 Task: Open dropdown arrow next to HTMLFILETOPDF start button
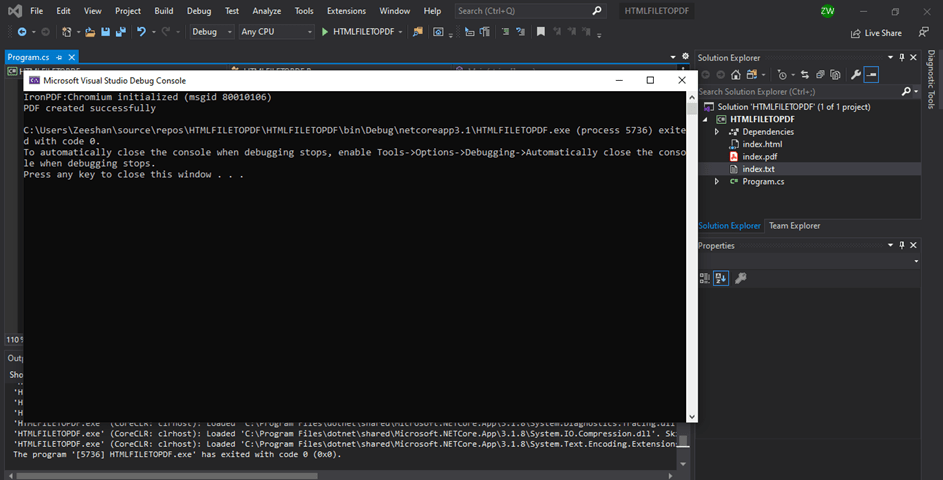[x=401, y=32]
